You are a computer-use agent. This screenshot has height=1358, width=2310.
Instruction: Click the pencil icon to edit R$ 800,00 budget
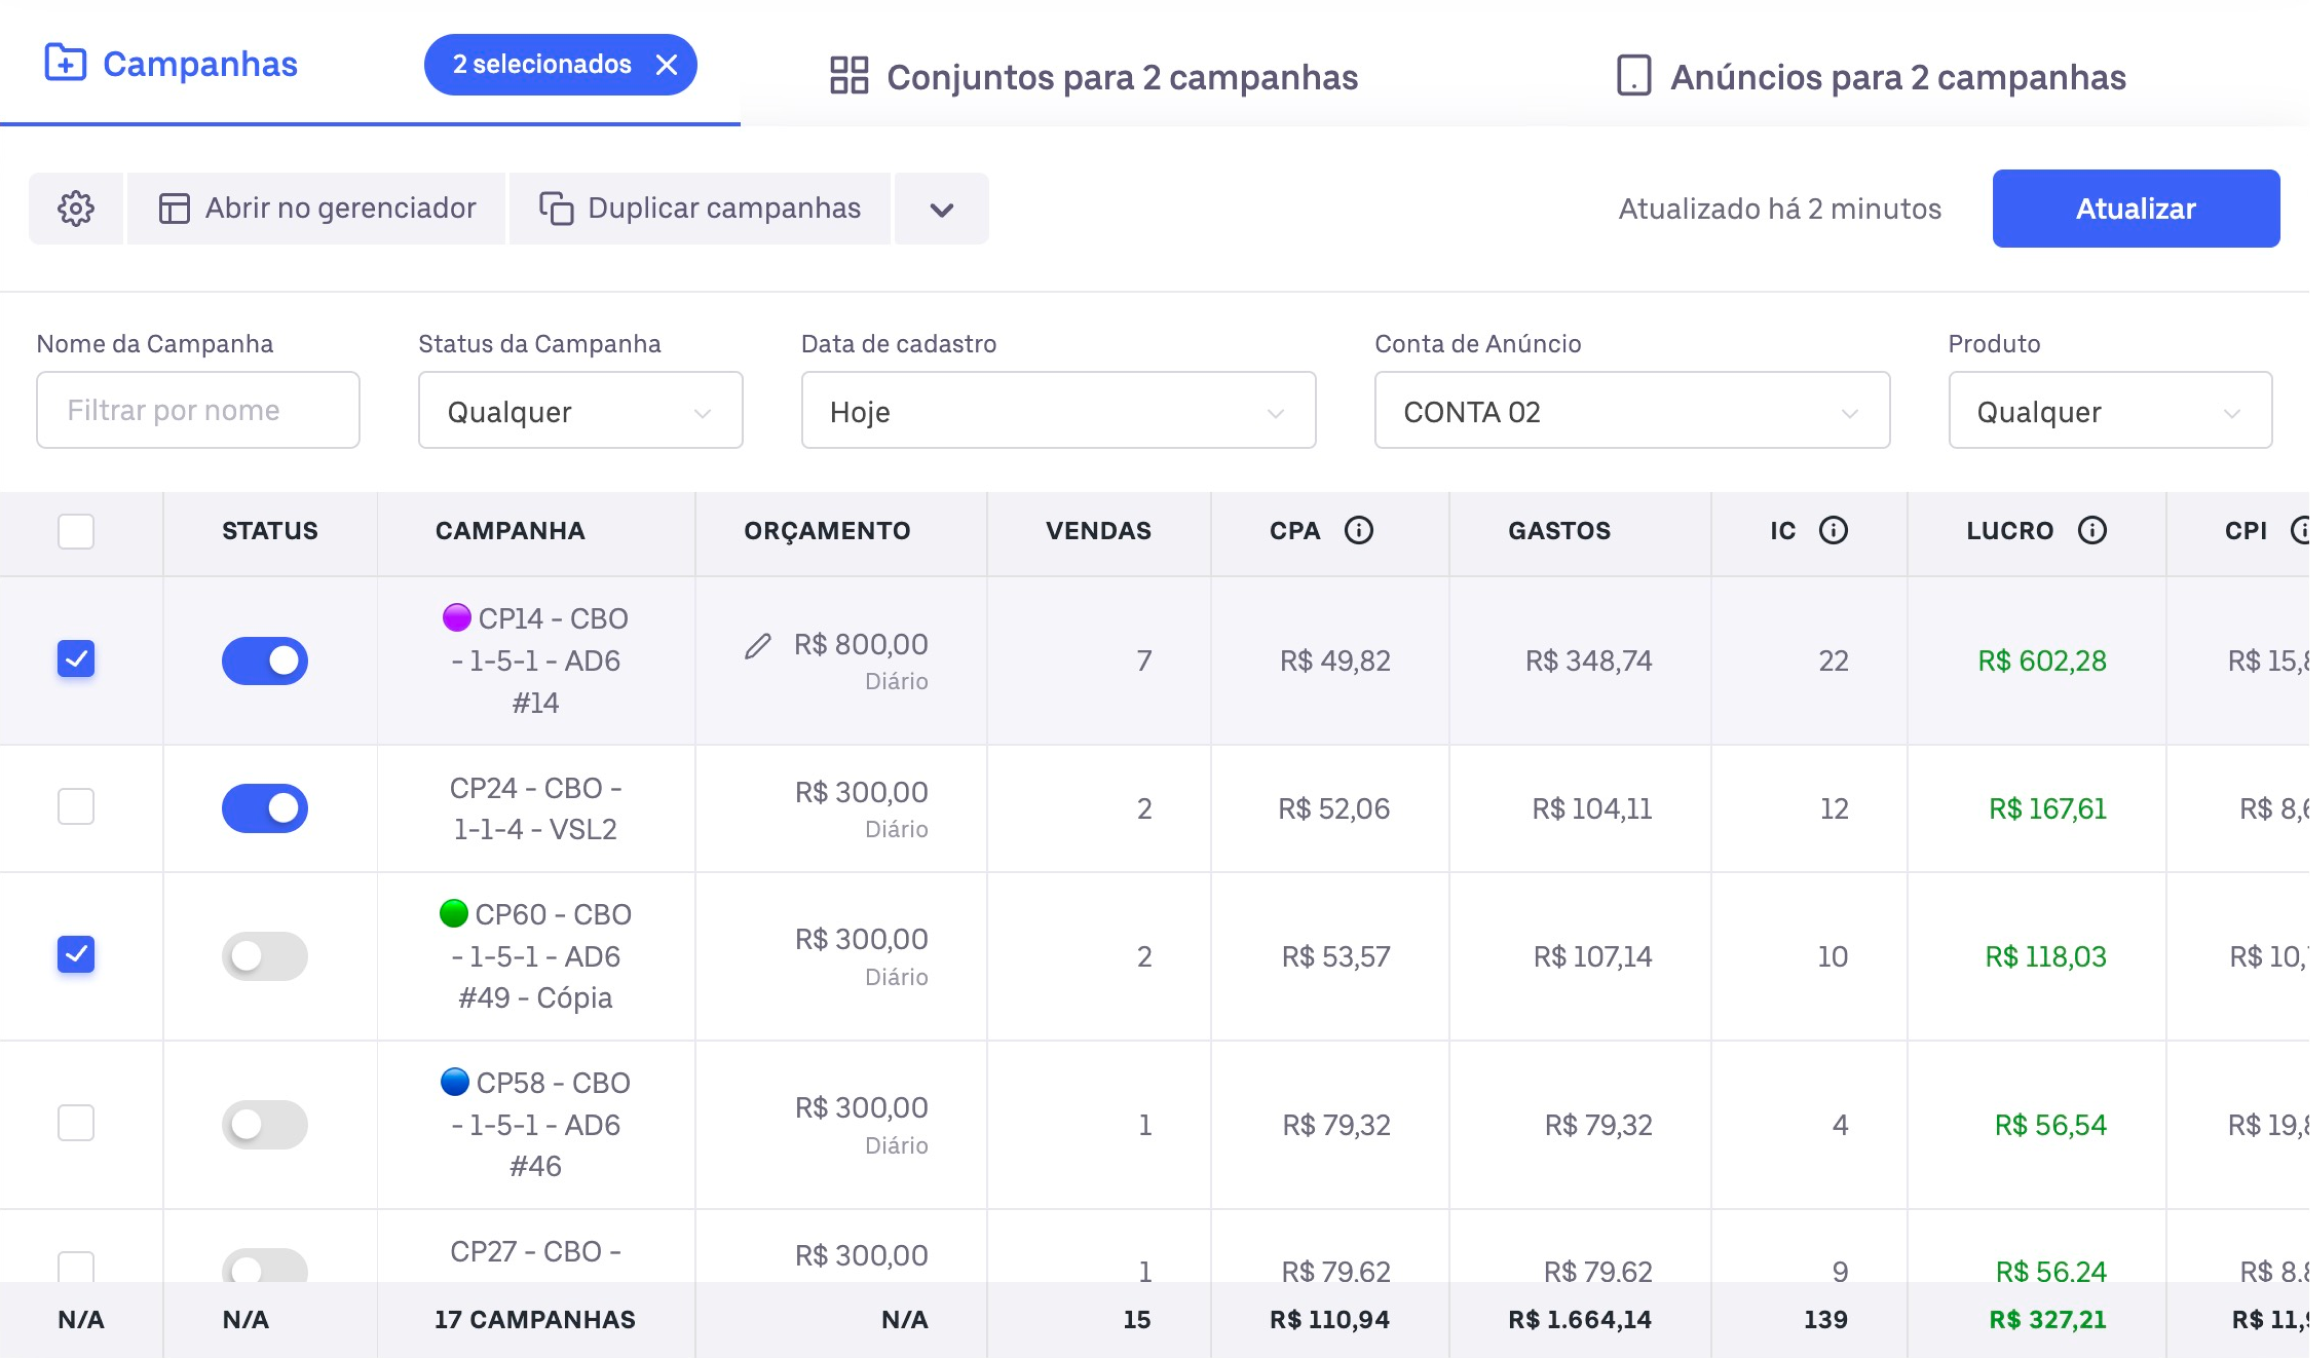(x=758, y=646)
